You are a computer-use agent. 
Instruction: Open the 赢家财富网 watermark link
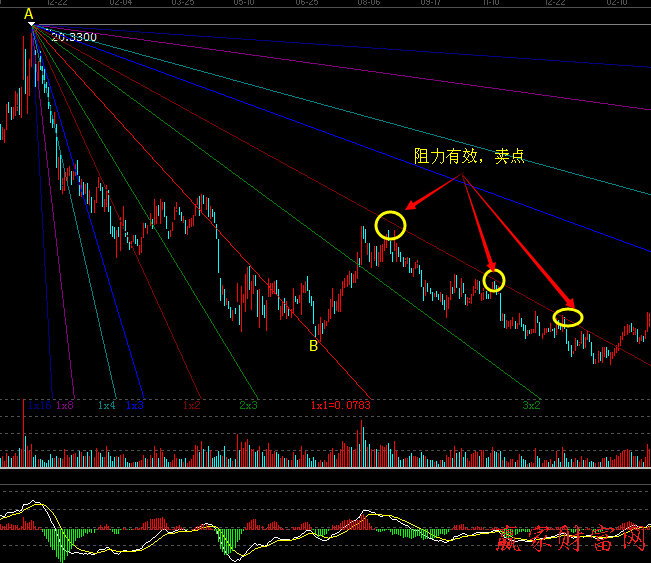pyautogui.click(x=572, y=540)
